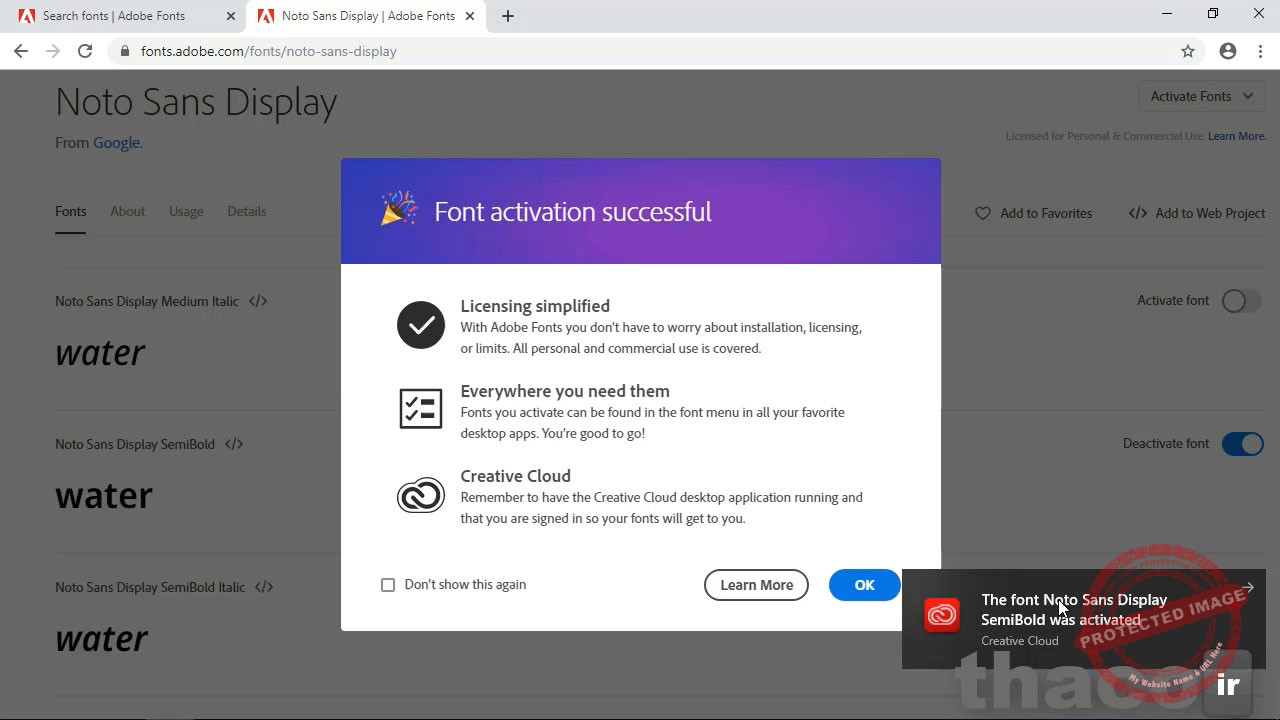Click the browser back arrow

coord(21,51)
